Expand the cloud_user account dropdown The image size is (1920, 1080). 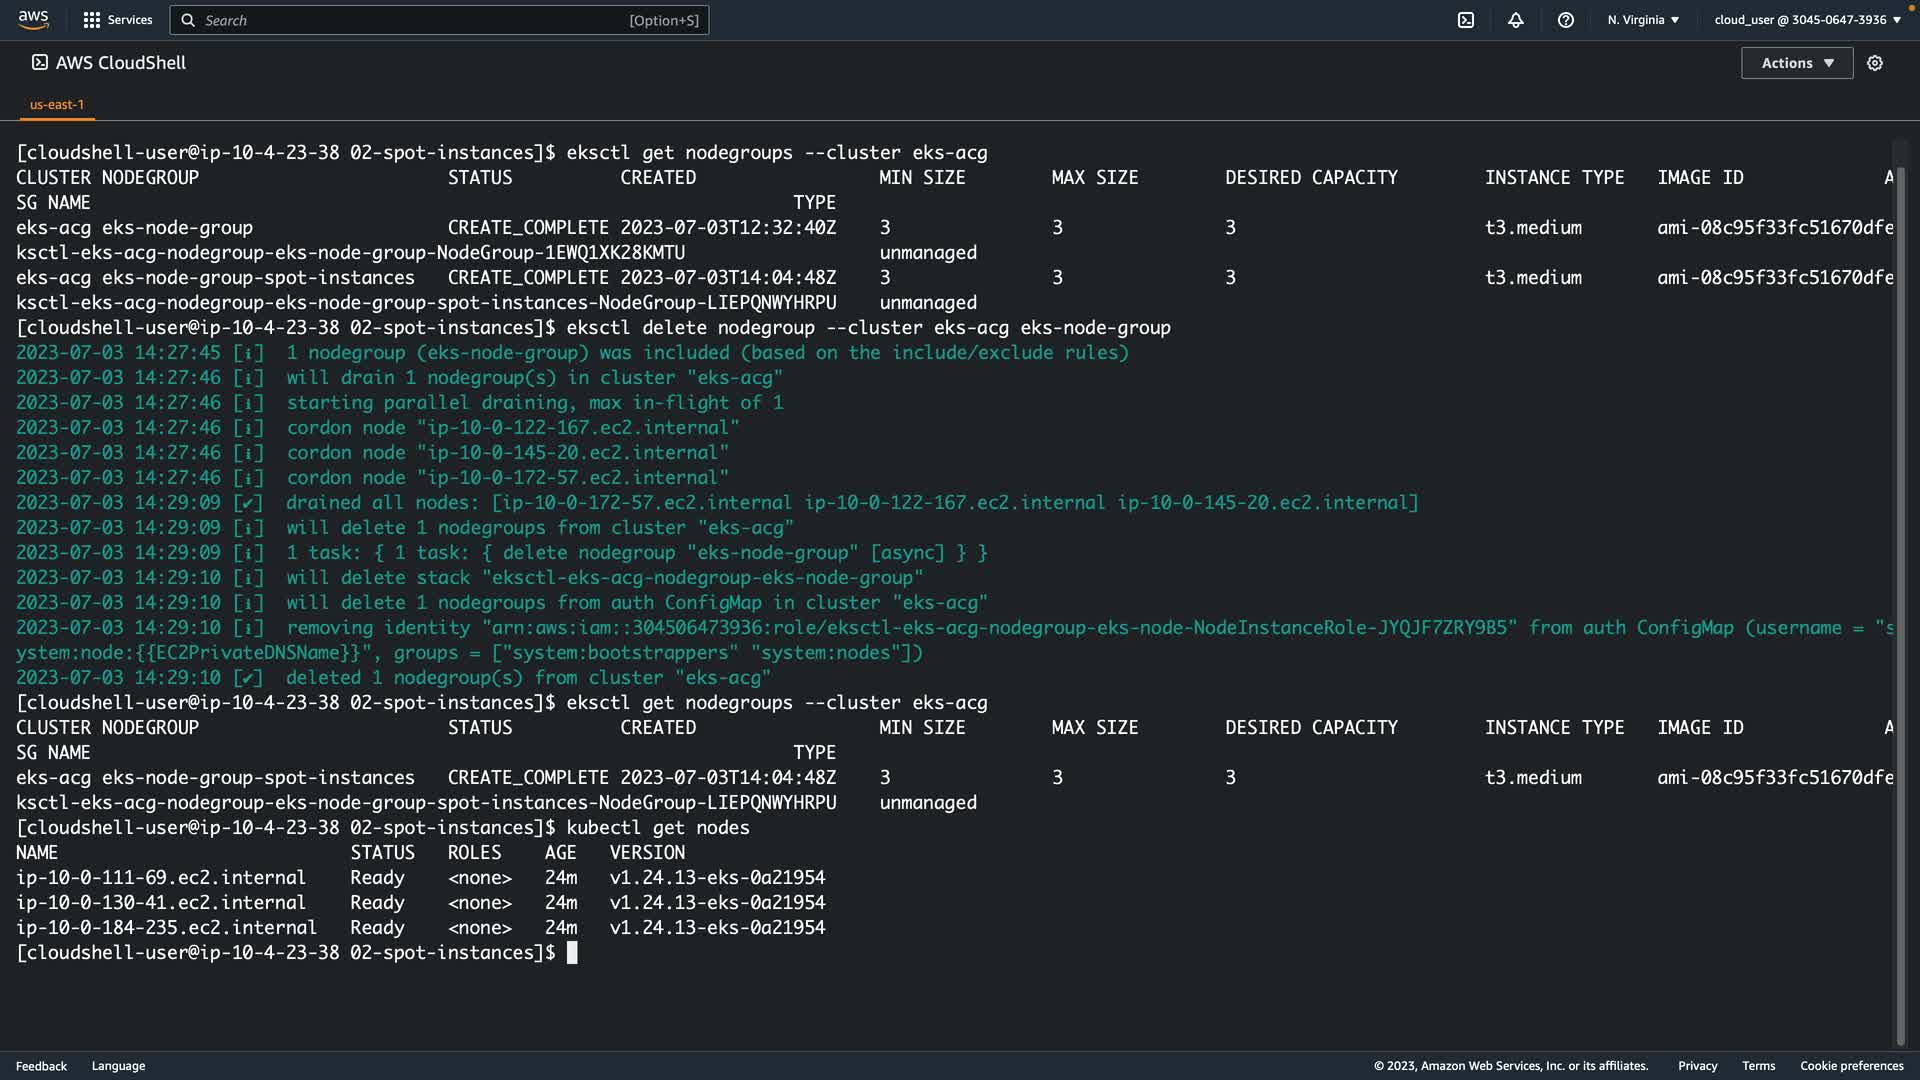[x=1807, y=20]
